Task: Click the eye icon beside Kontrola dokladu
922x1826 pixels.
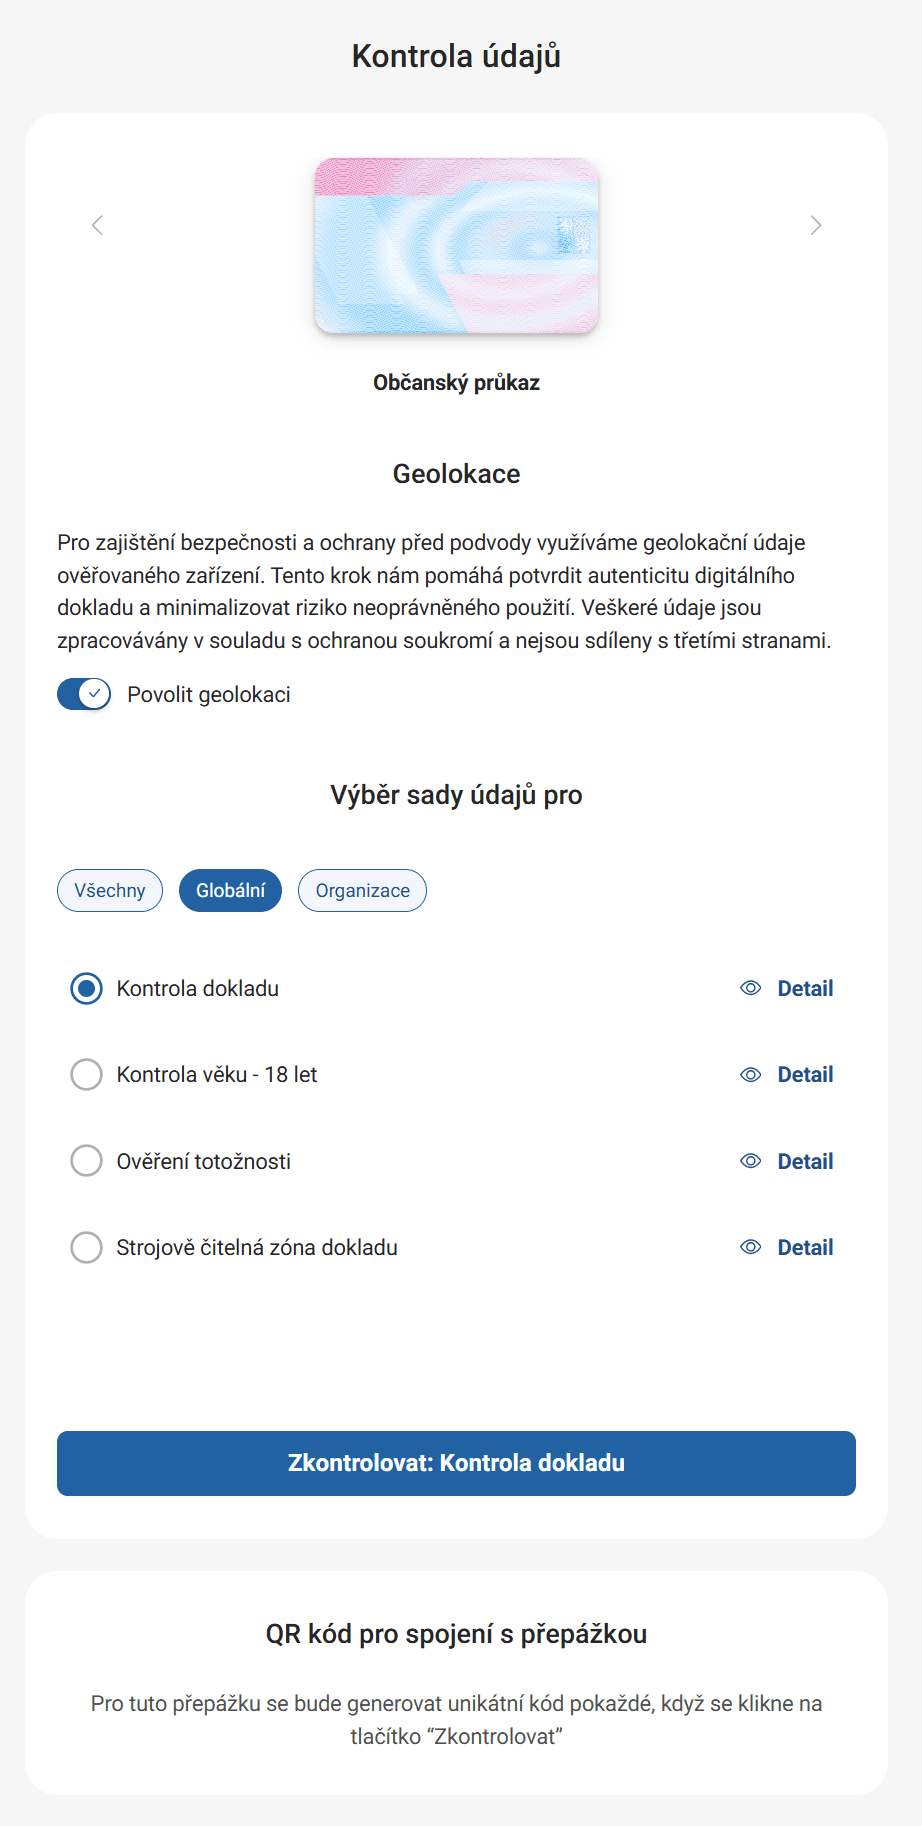Action: (x=750, y=988)
